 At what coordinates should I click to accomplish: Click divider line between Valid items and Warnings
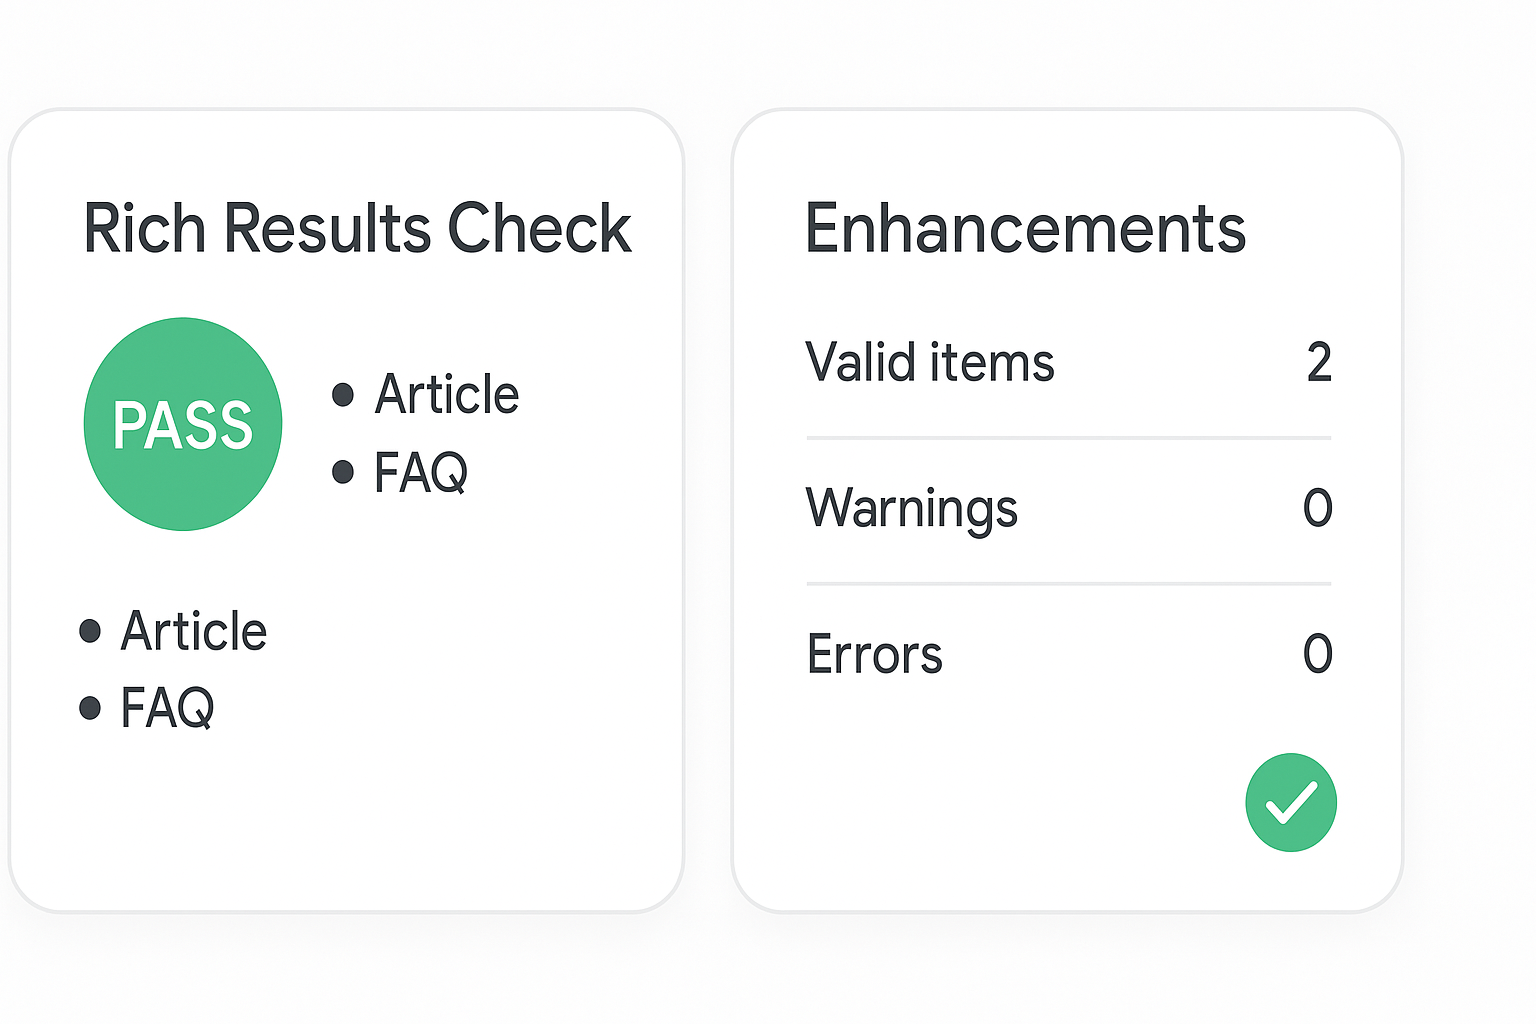tap(1068, 438)
